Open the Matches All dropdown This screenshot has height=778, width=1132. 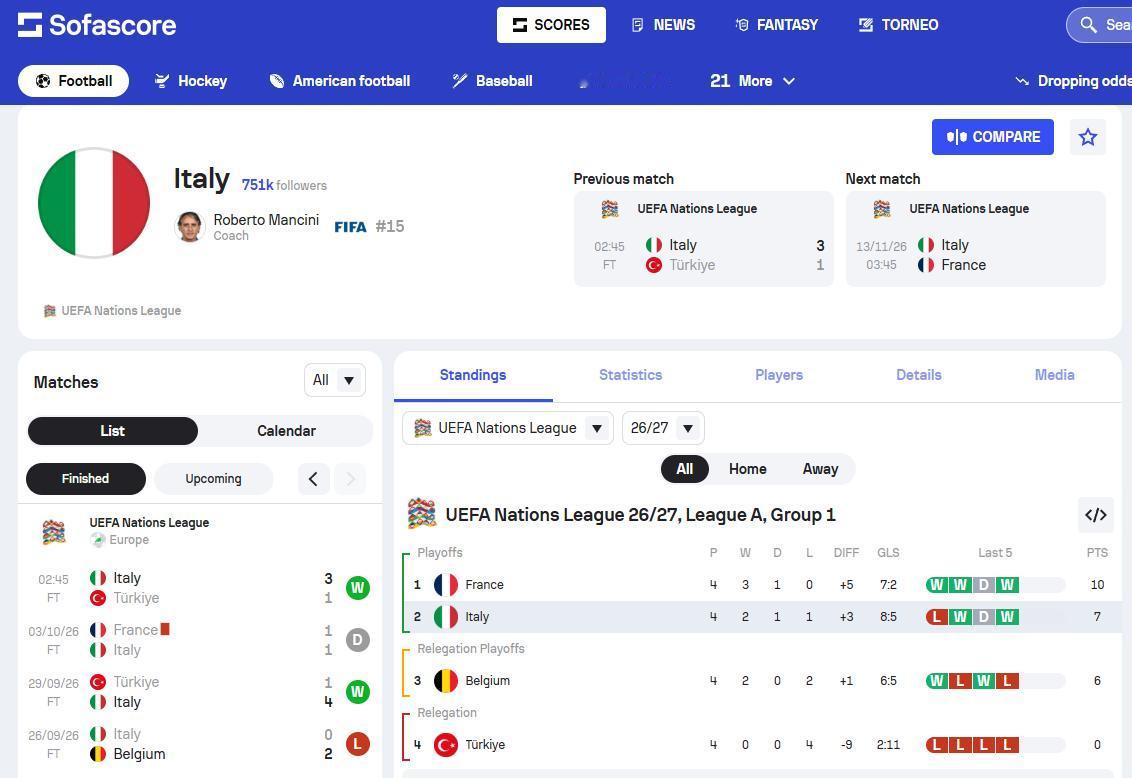(335, 380)
